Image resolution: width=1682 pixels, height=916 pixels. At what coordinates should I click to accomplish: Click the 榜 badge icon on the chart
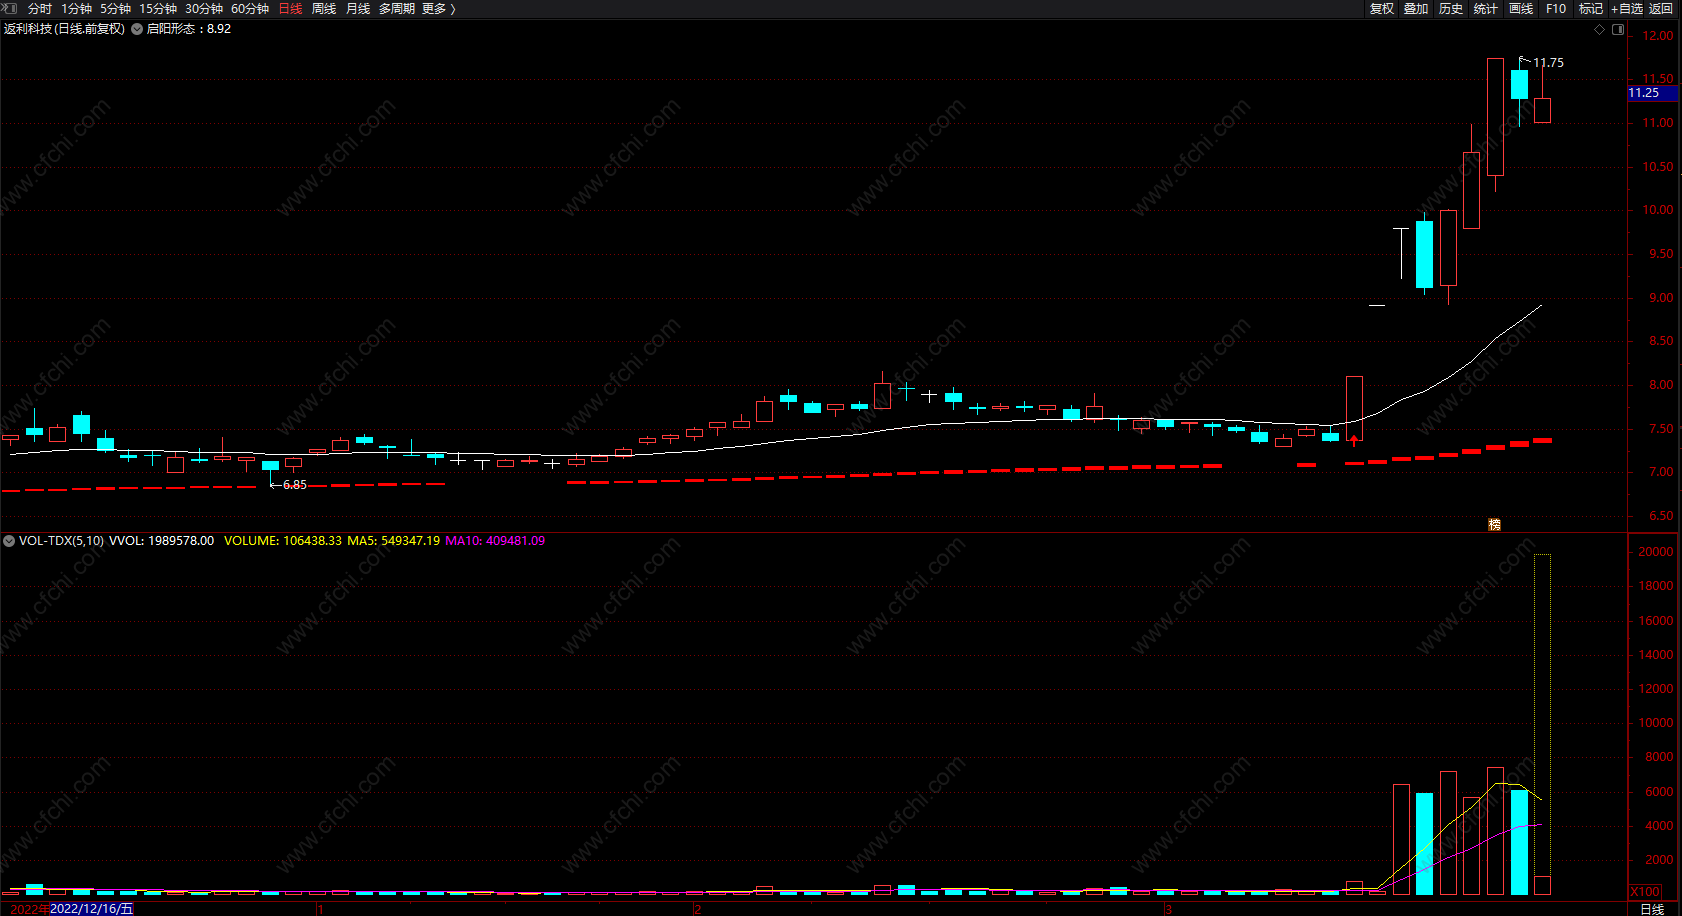tap(1494, 525)
